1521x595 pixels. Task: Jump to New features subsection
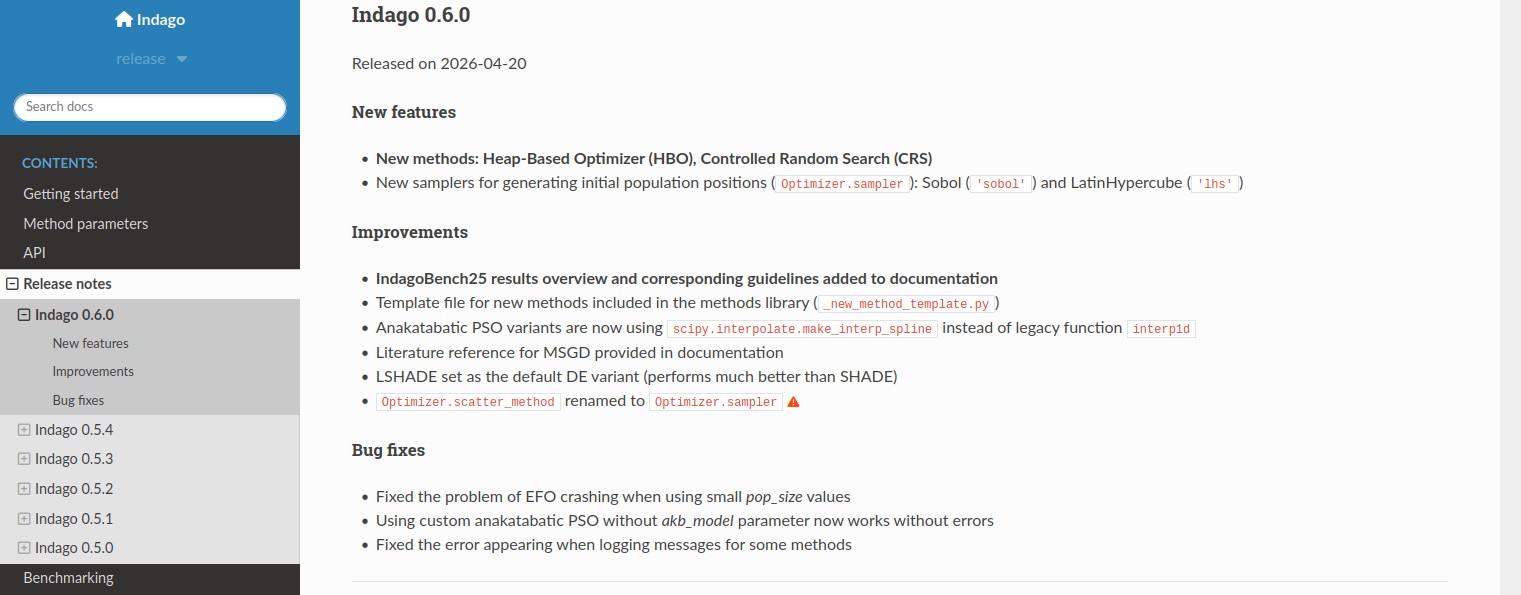coord(91,343)
